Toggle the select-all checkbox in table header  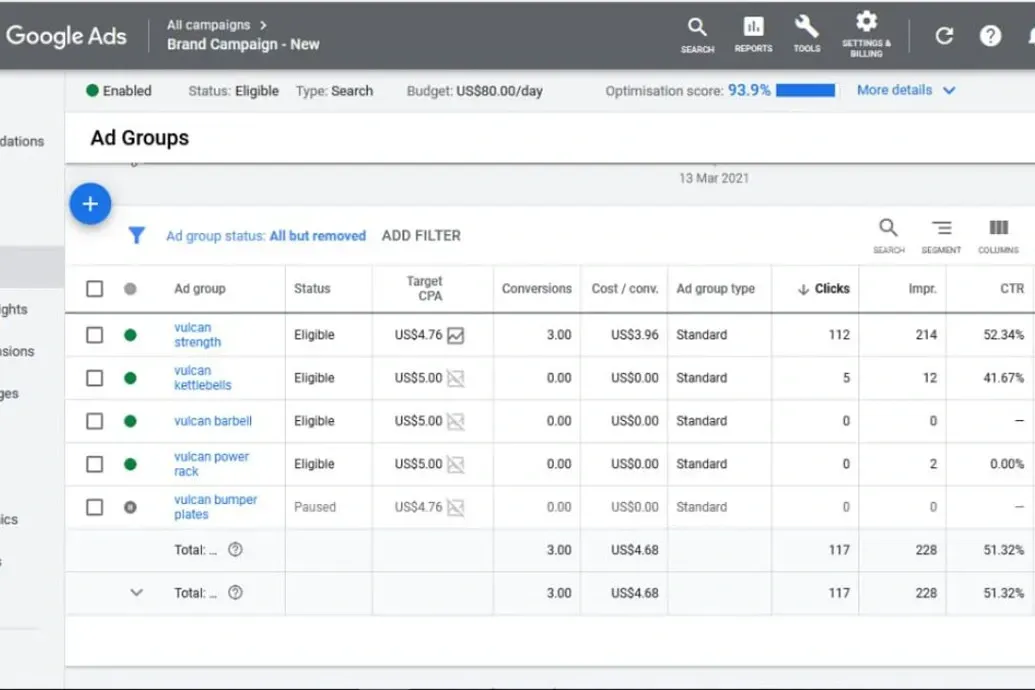94,289
